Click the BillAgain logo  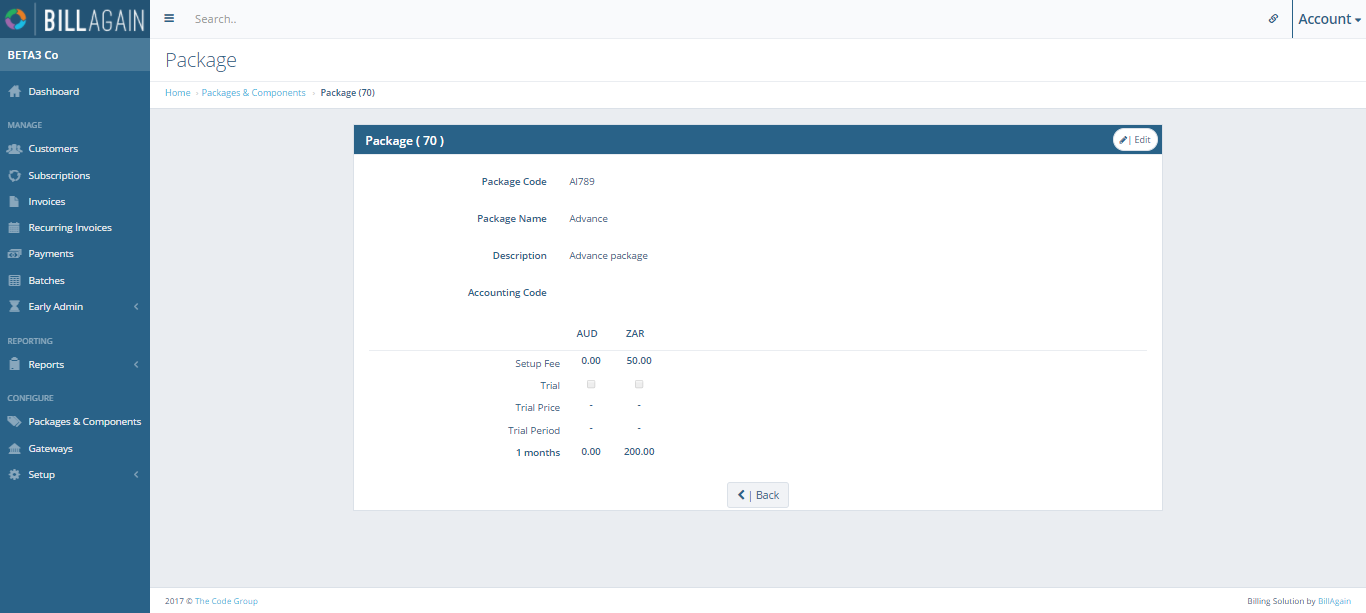pos(75,19)
